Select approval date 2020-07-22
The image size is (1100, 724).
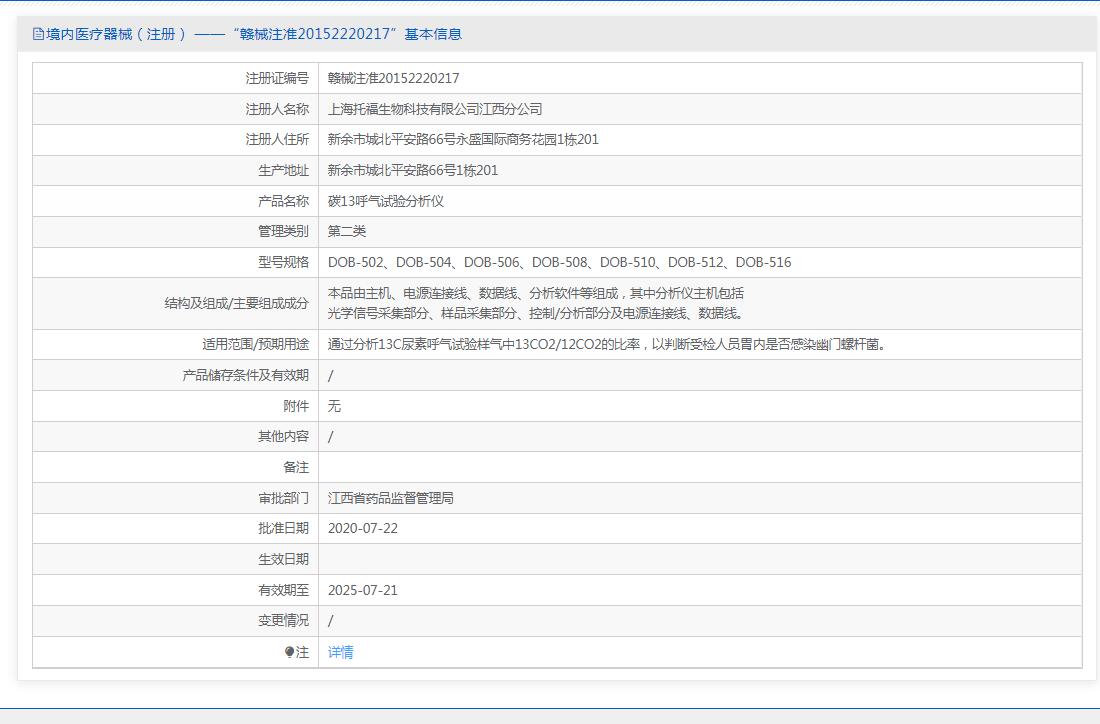[x=363, y=528]
